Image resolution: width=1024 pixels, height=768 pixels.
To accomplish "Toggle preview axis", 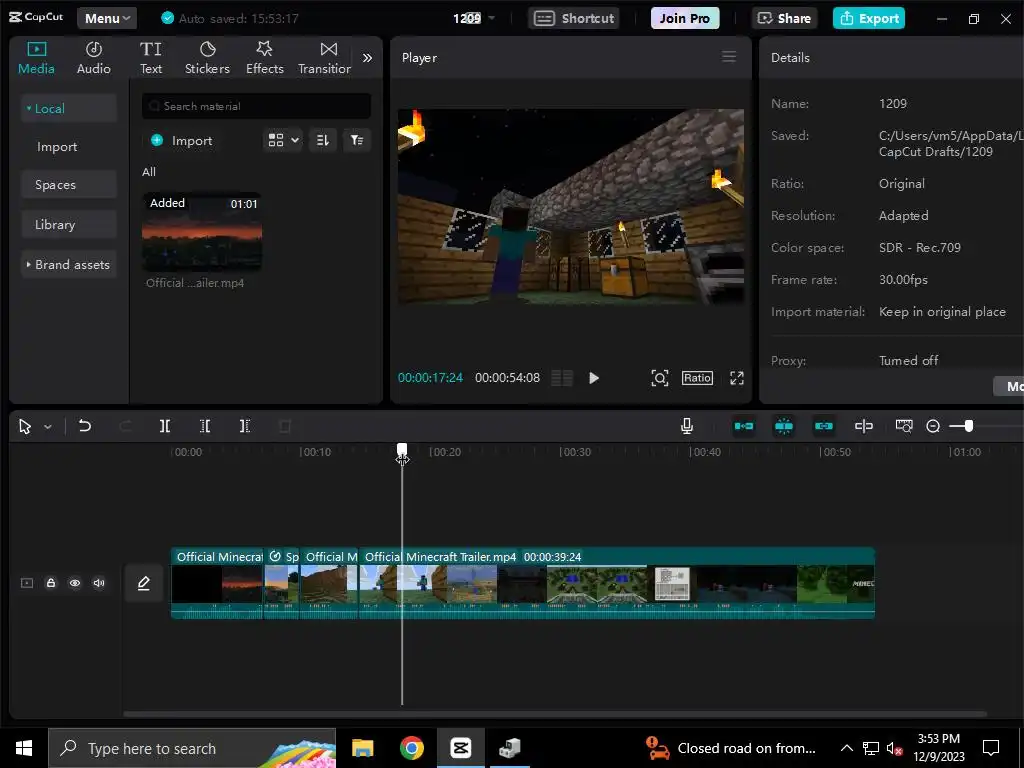I will pyautogui.click(x=863, y=426).
